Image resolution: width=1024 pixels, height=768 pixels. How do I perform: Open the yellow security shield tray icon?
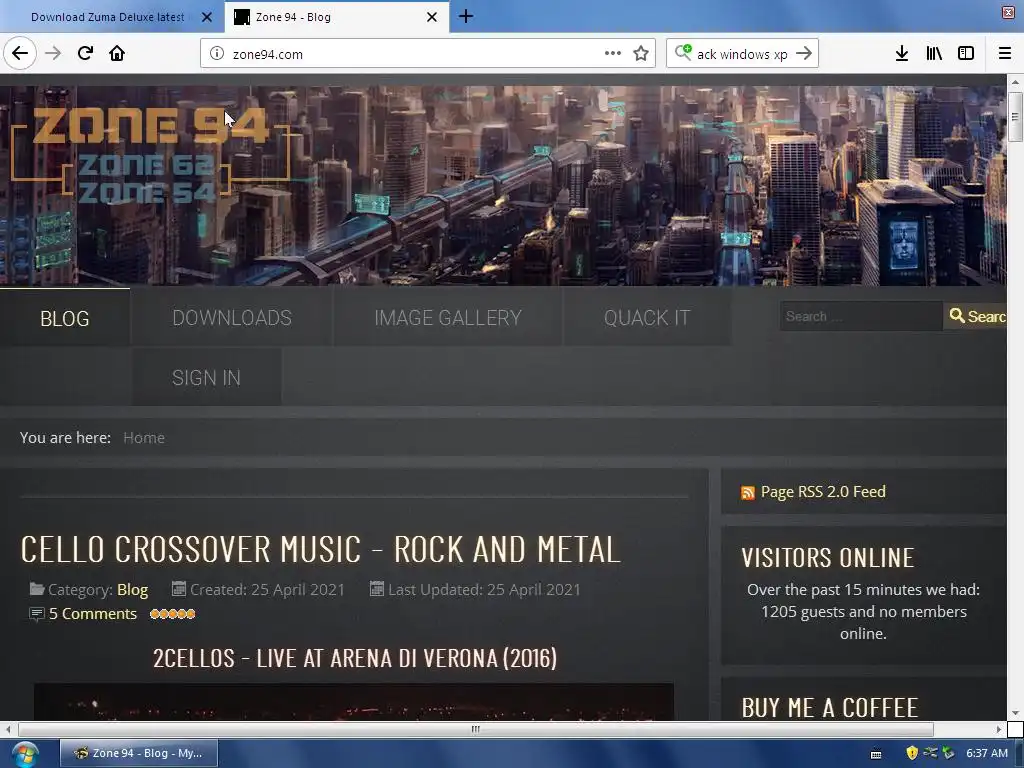pos(912,753)
